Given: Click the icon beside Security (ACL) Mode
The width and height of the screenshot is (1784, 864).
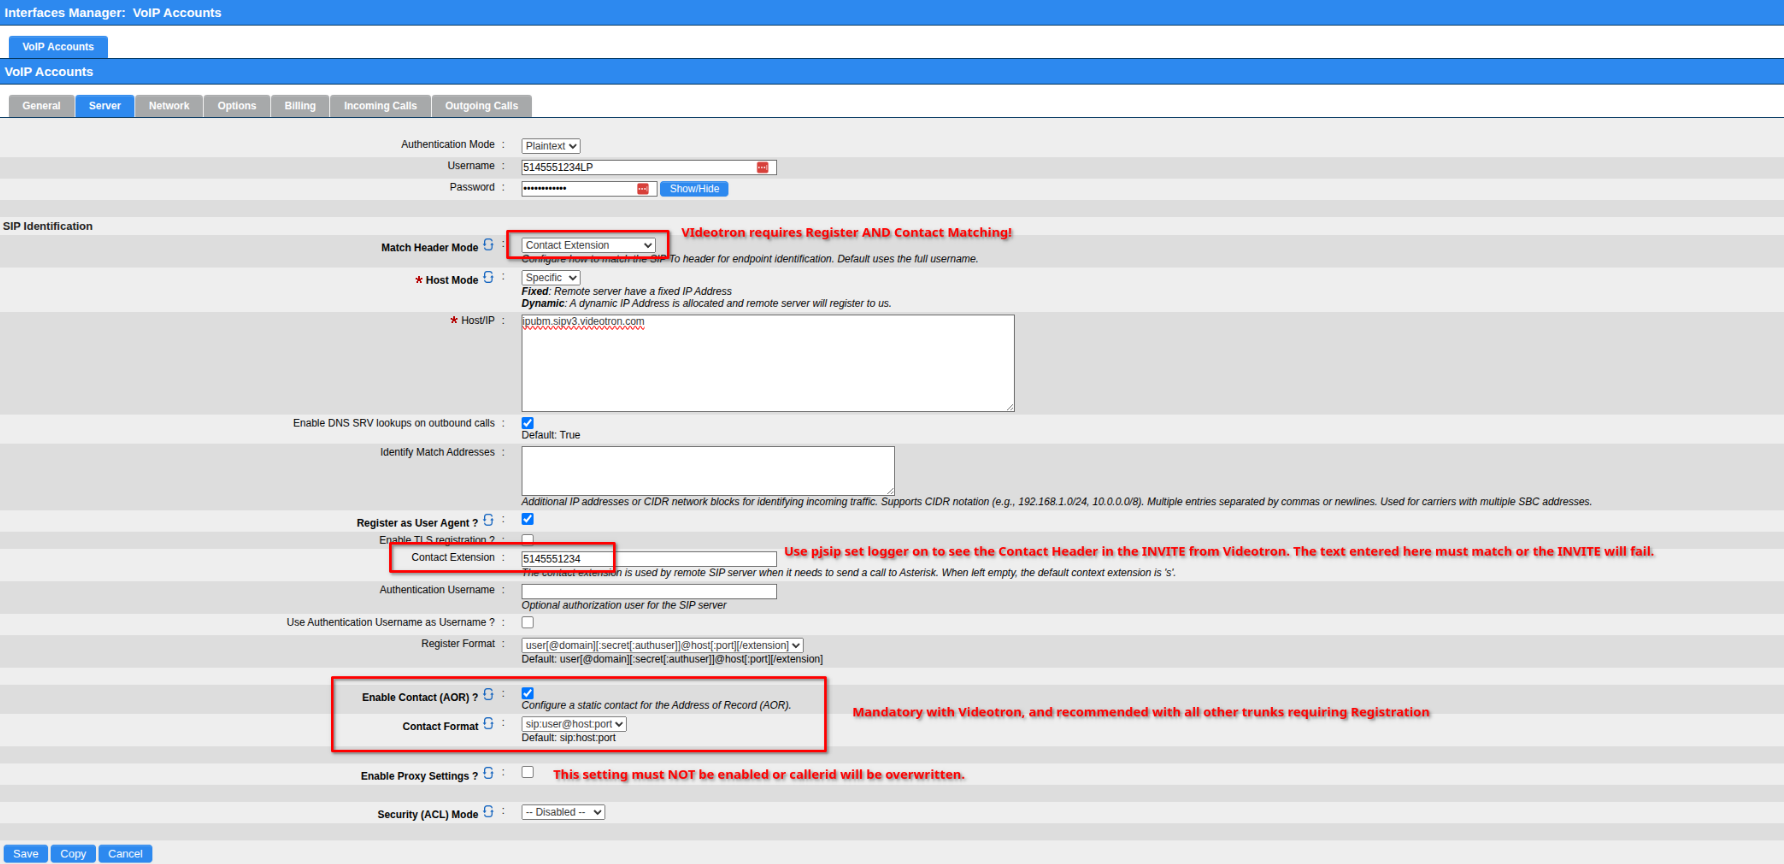Looking at the screenshot, I should 488,812.
